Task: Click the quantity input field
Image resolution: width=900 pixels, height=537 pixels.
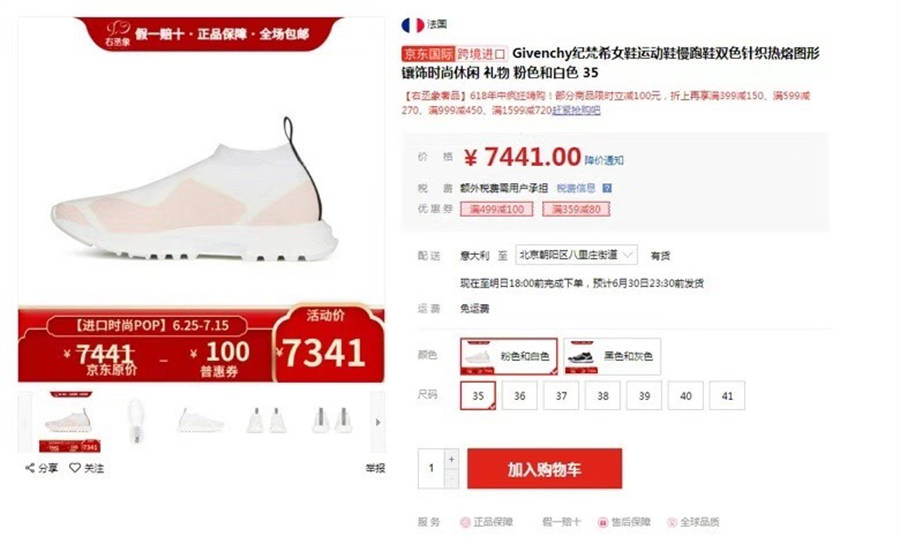Action: (431, 468)
